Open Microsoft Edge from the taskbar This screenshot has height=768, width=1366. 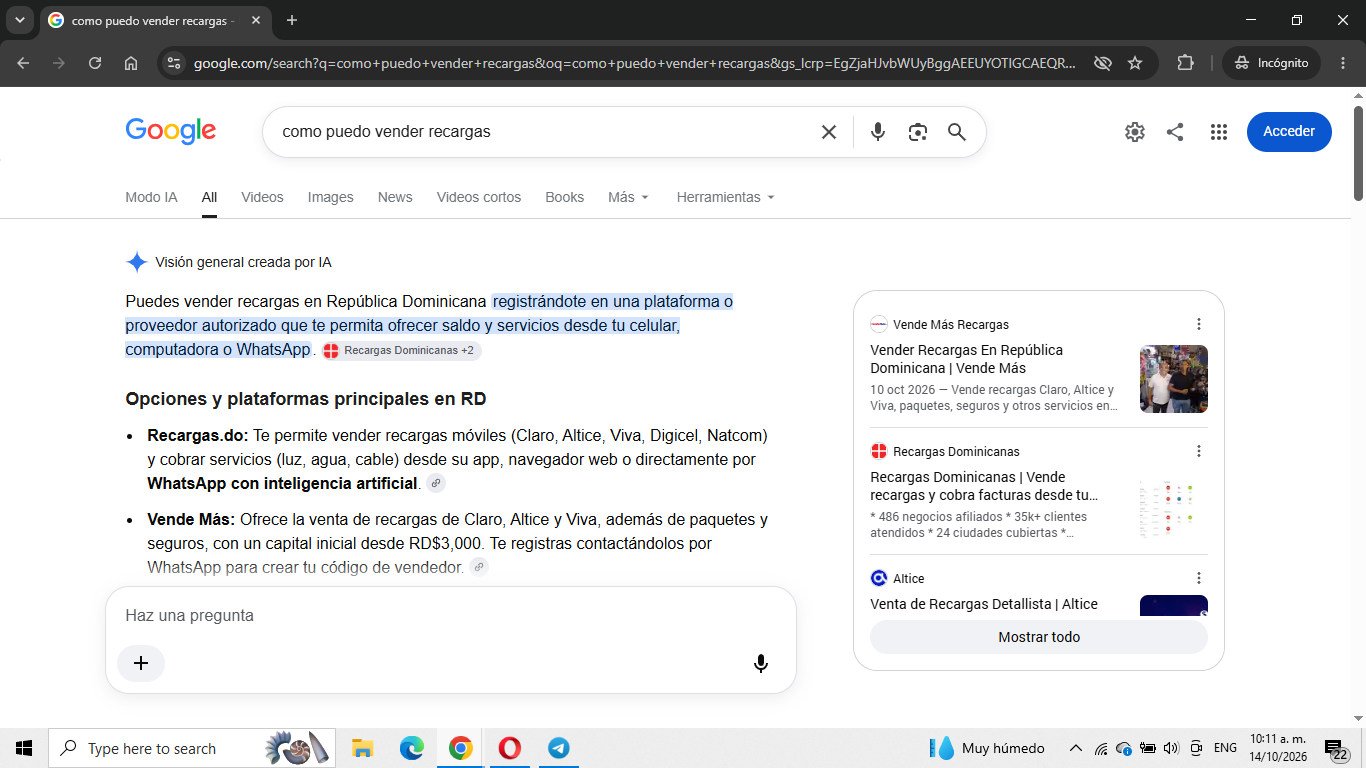pos(411,748)
